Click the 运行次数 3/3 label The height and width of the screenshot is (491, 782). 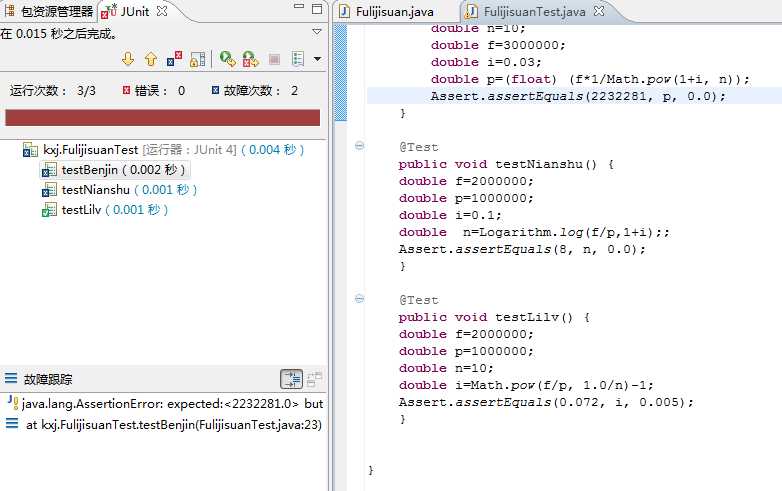53,91
